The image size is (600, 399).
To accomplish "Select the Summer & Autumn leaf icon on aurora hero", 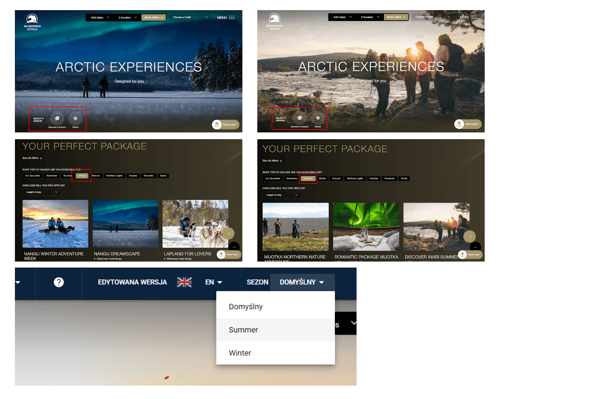I will tap(57, 119).
